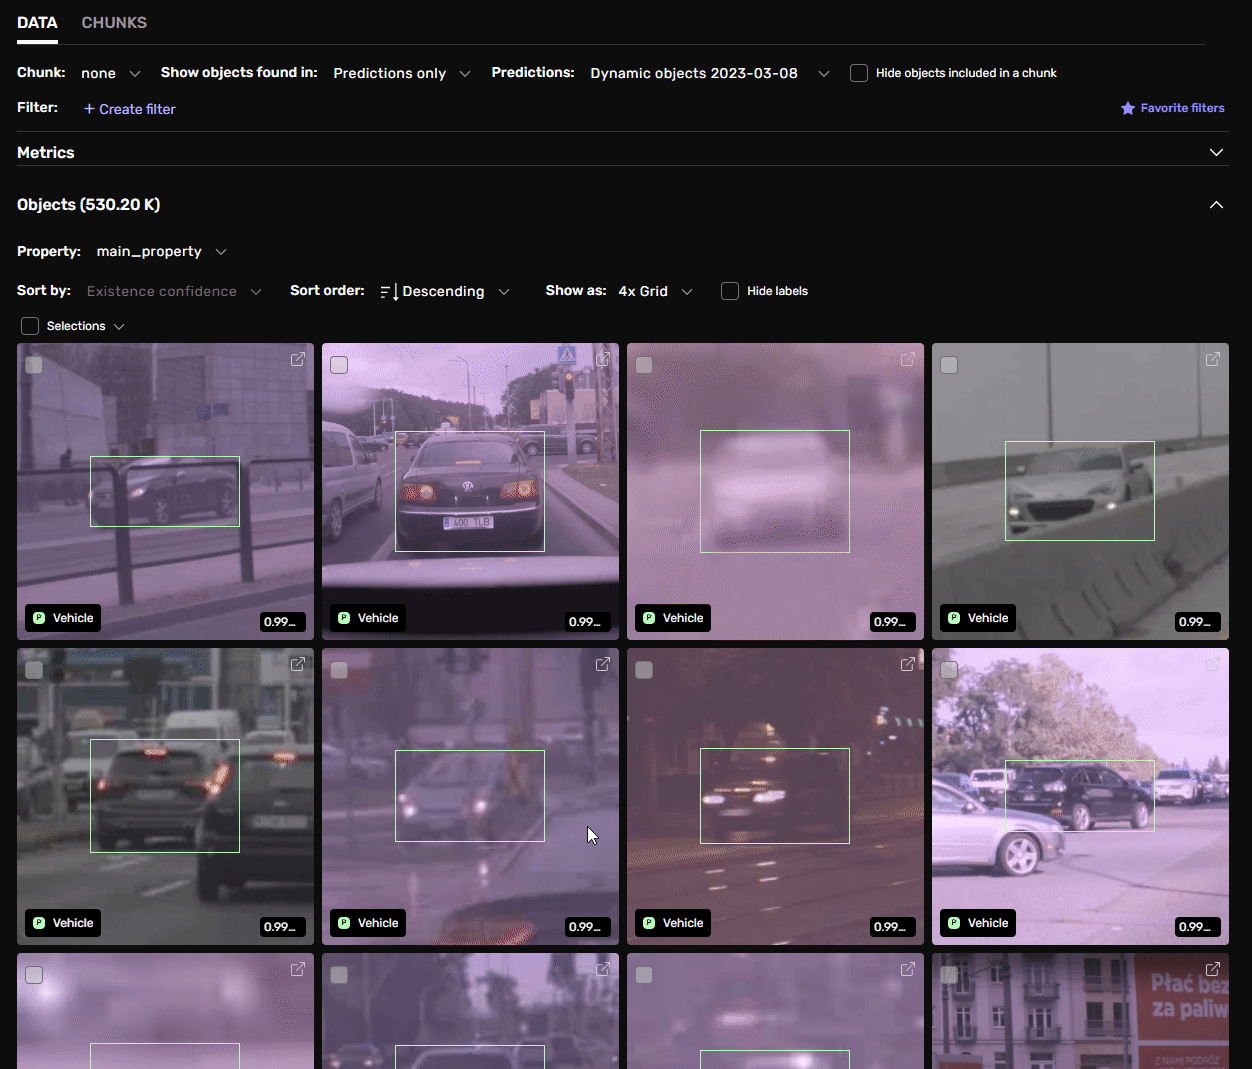This screenshot has height=1069, width=1252.
Task: Click the blurry foggy white car thumbnail
Action: [775, 491]
